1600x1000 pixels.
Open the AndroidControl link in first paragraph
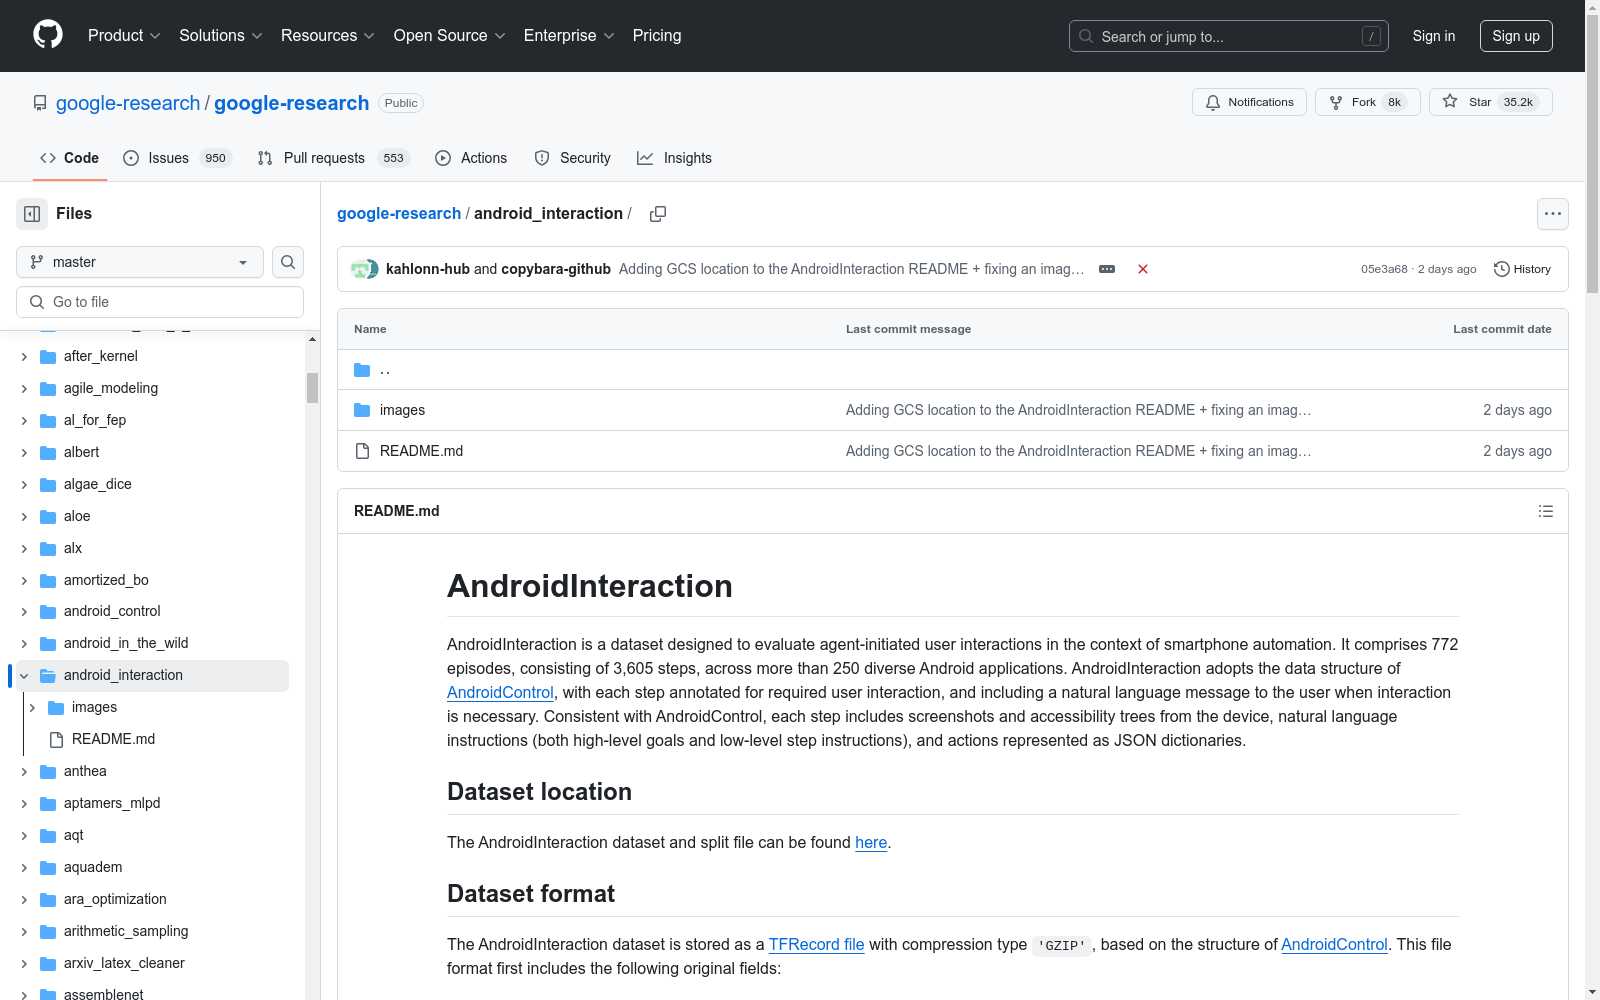(500, 693)
